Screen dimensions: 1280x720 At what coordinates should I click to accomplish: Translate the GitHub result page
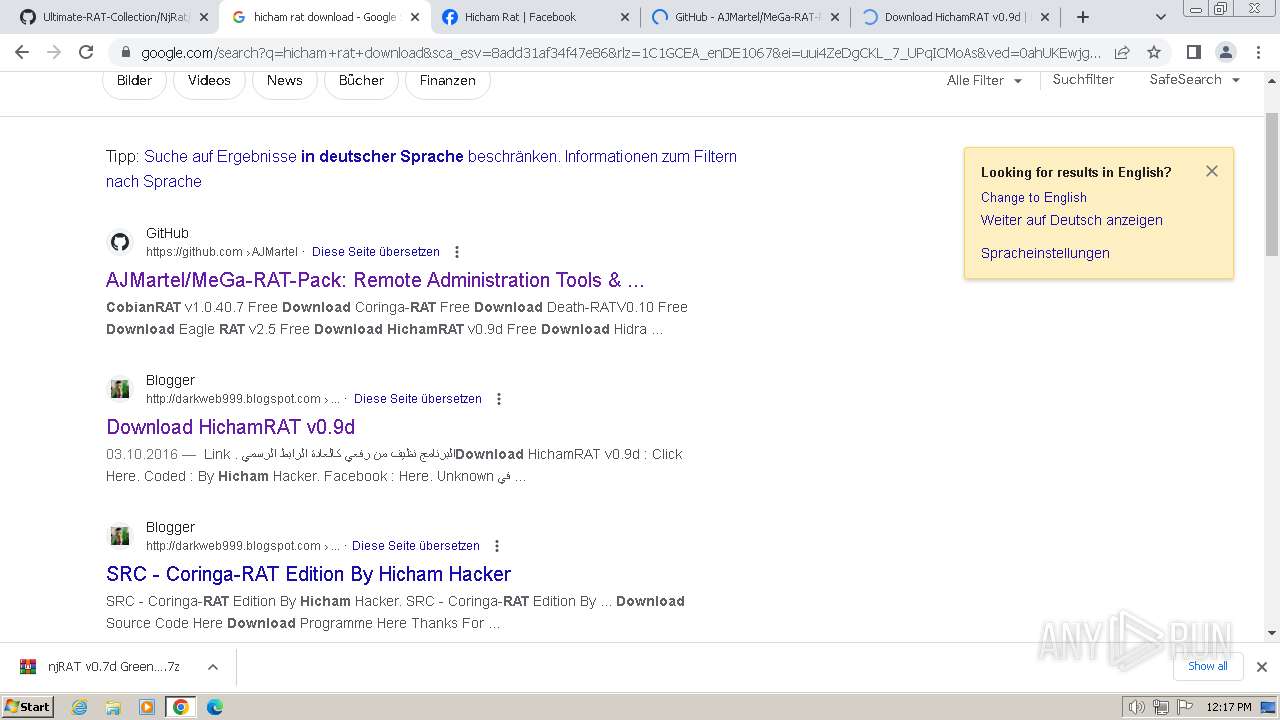click(x=376, y=252)
